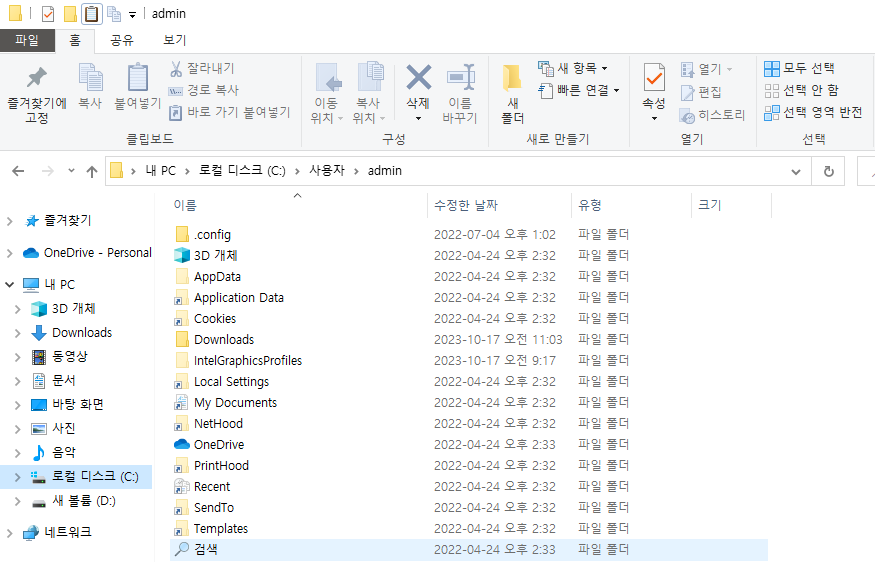The height and width of the screenshot is (562, 875).
Task: Select the AppData folder
Action: 217,277
